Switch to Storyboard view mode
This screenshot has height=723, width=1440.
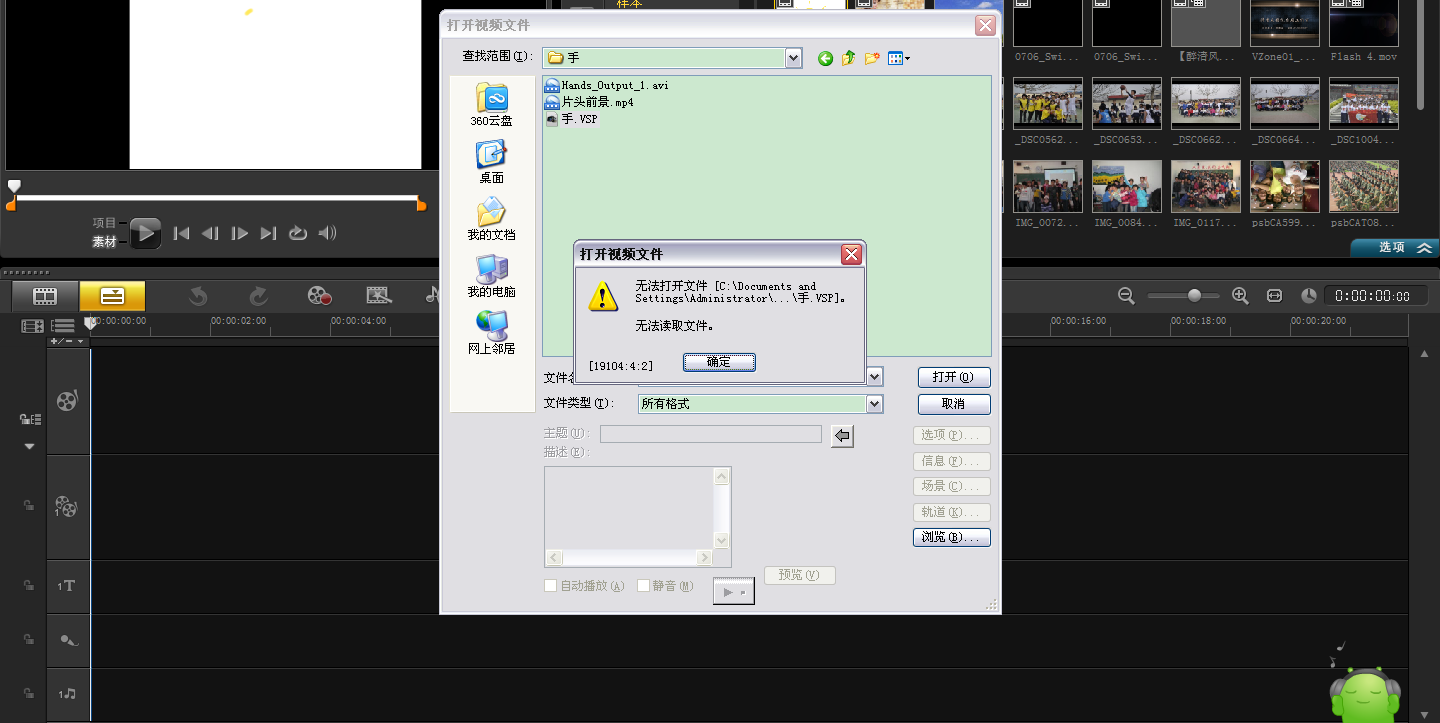(44, 295)
